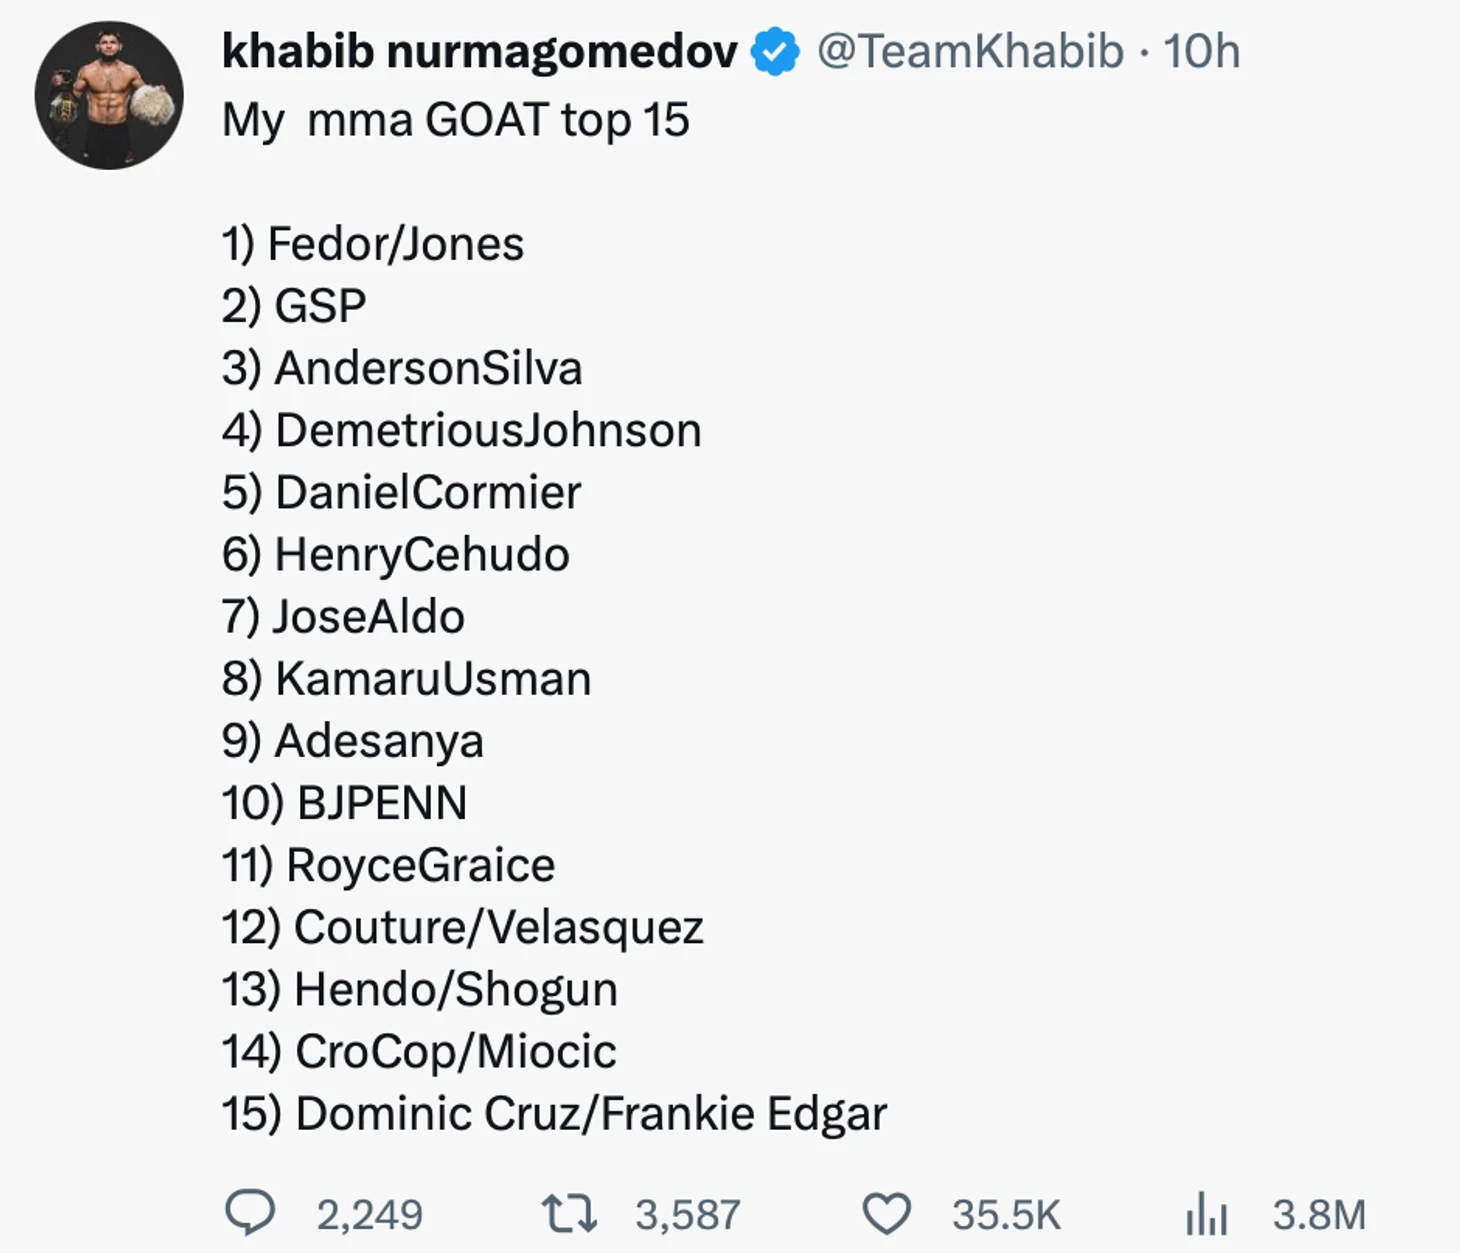1460x1253 pixels.
Task: Click the 2,249 replies count
Action: pos(370,1215)
